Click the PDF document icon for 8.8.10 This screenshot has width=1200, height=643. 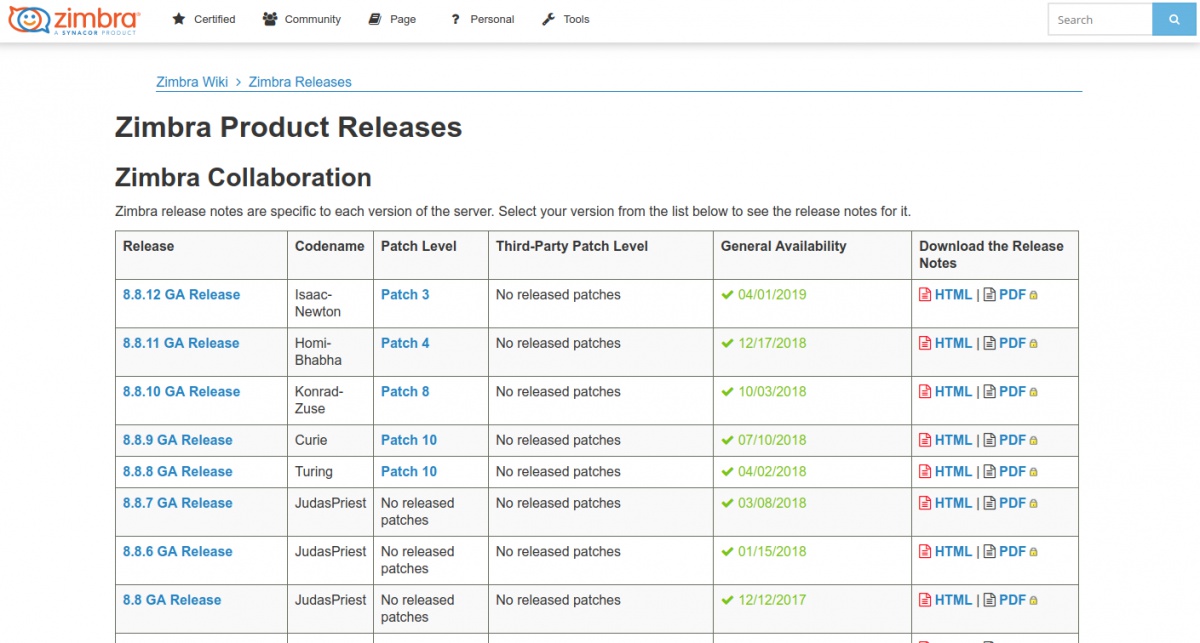point(990,392)
